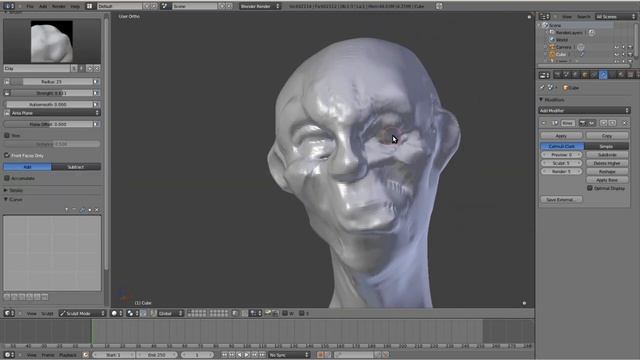
Task: Open the Render menu
Action: 59,7
